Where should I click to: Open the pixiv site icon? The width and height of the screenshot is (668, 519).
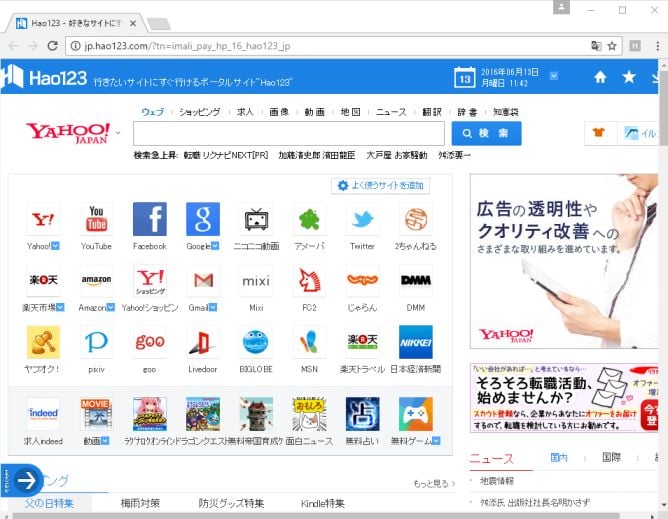[x=96, y=342]
